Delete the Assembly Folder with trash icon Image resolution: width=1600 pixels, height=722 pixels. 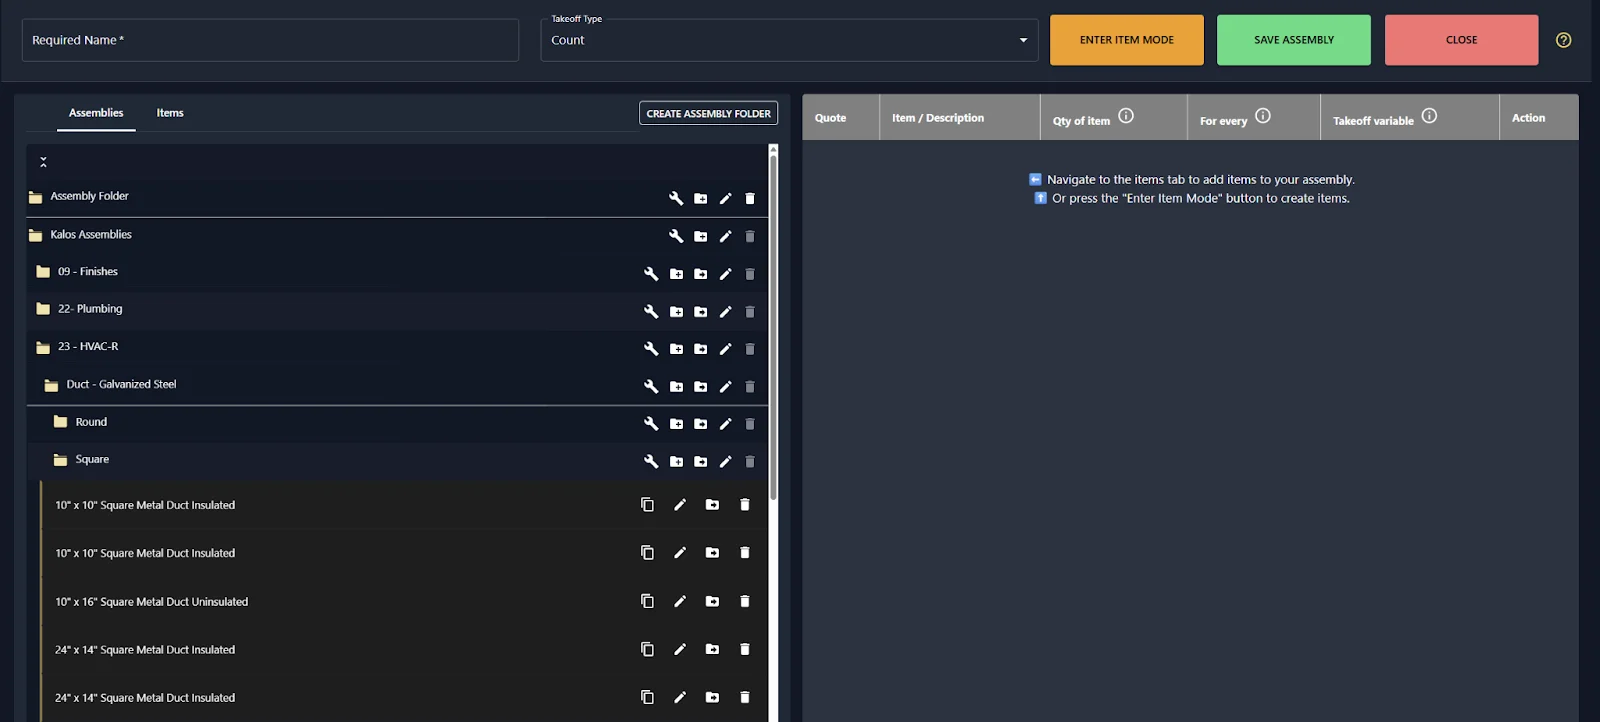pyautogui.click(x=750, y=198)
